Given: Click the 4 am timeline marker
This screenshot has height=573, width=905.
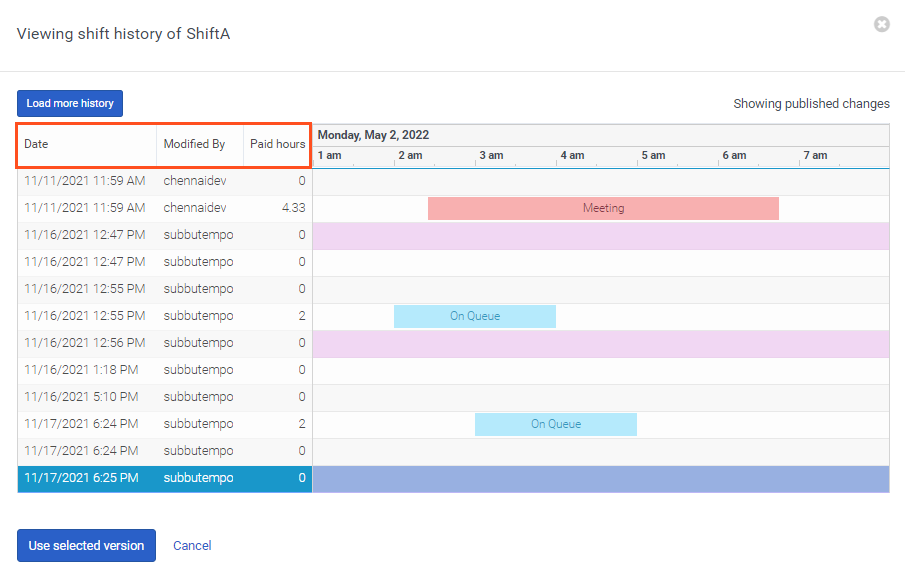Looking at the screenshot, I should (572, 156).
